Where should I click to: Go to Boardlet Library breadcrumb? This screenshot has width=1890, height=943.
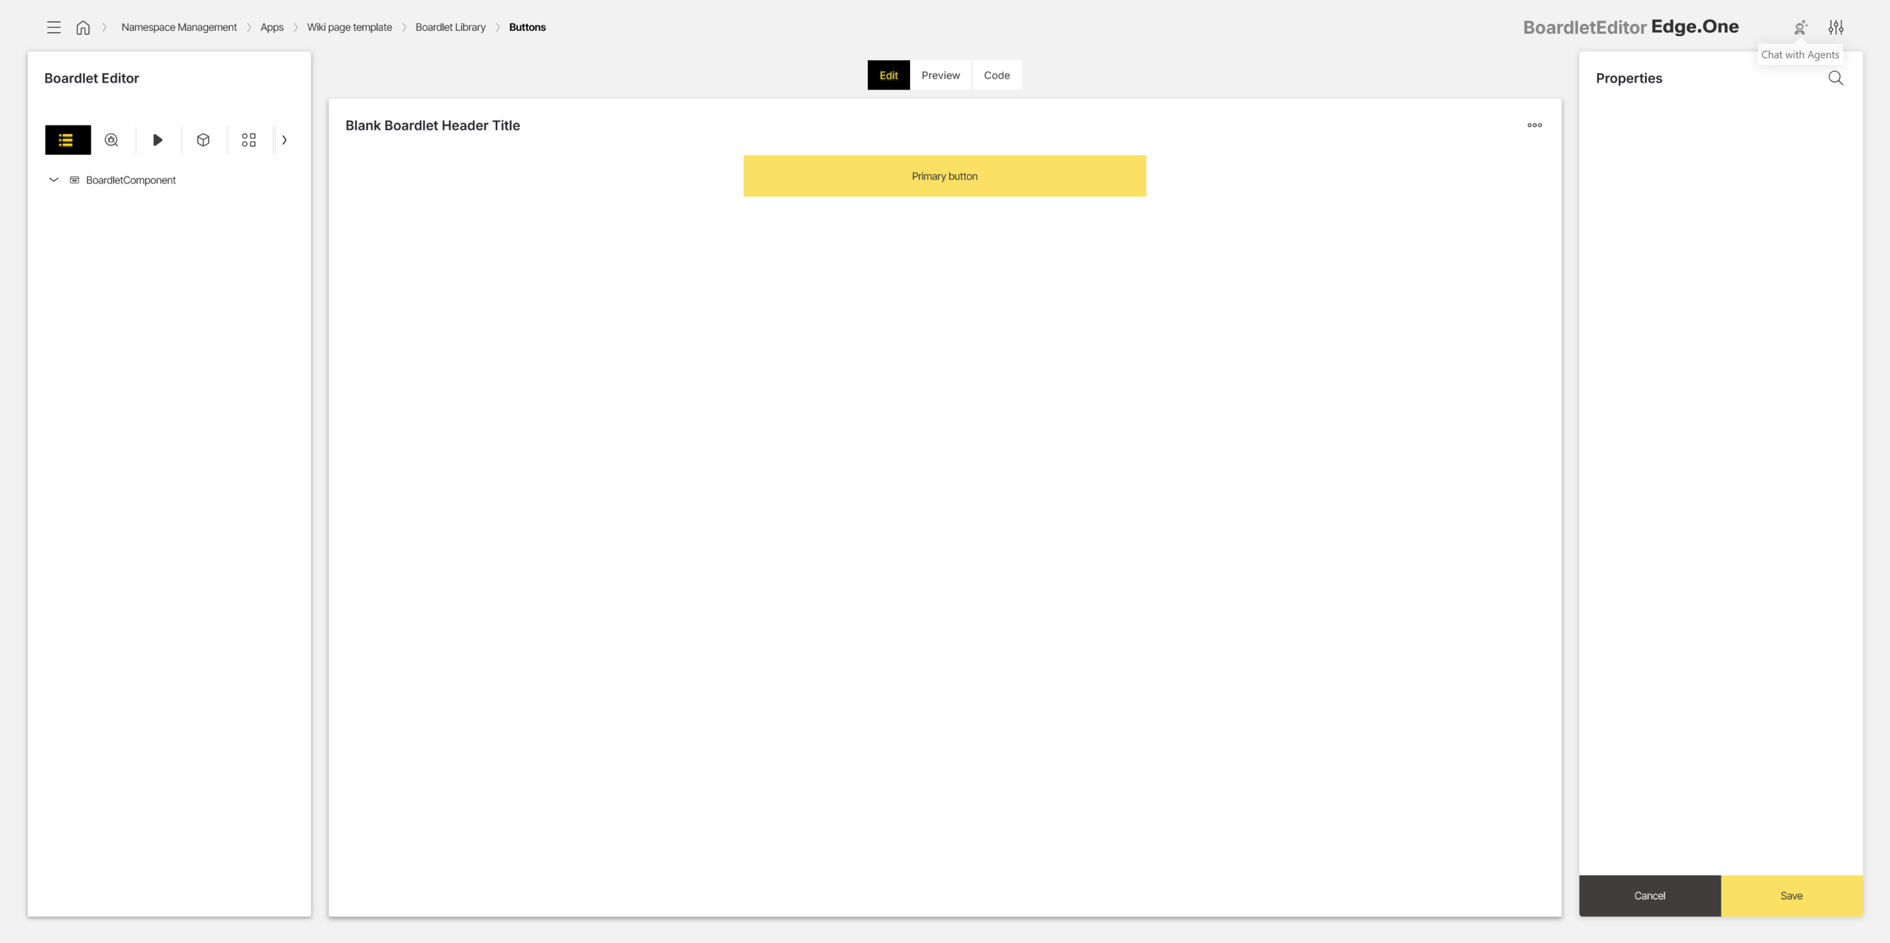pos(450,28)
